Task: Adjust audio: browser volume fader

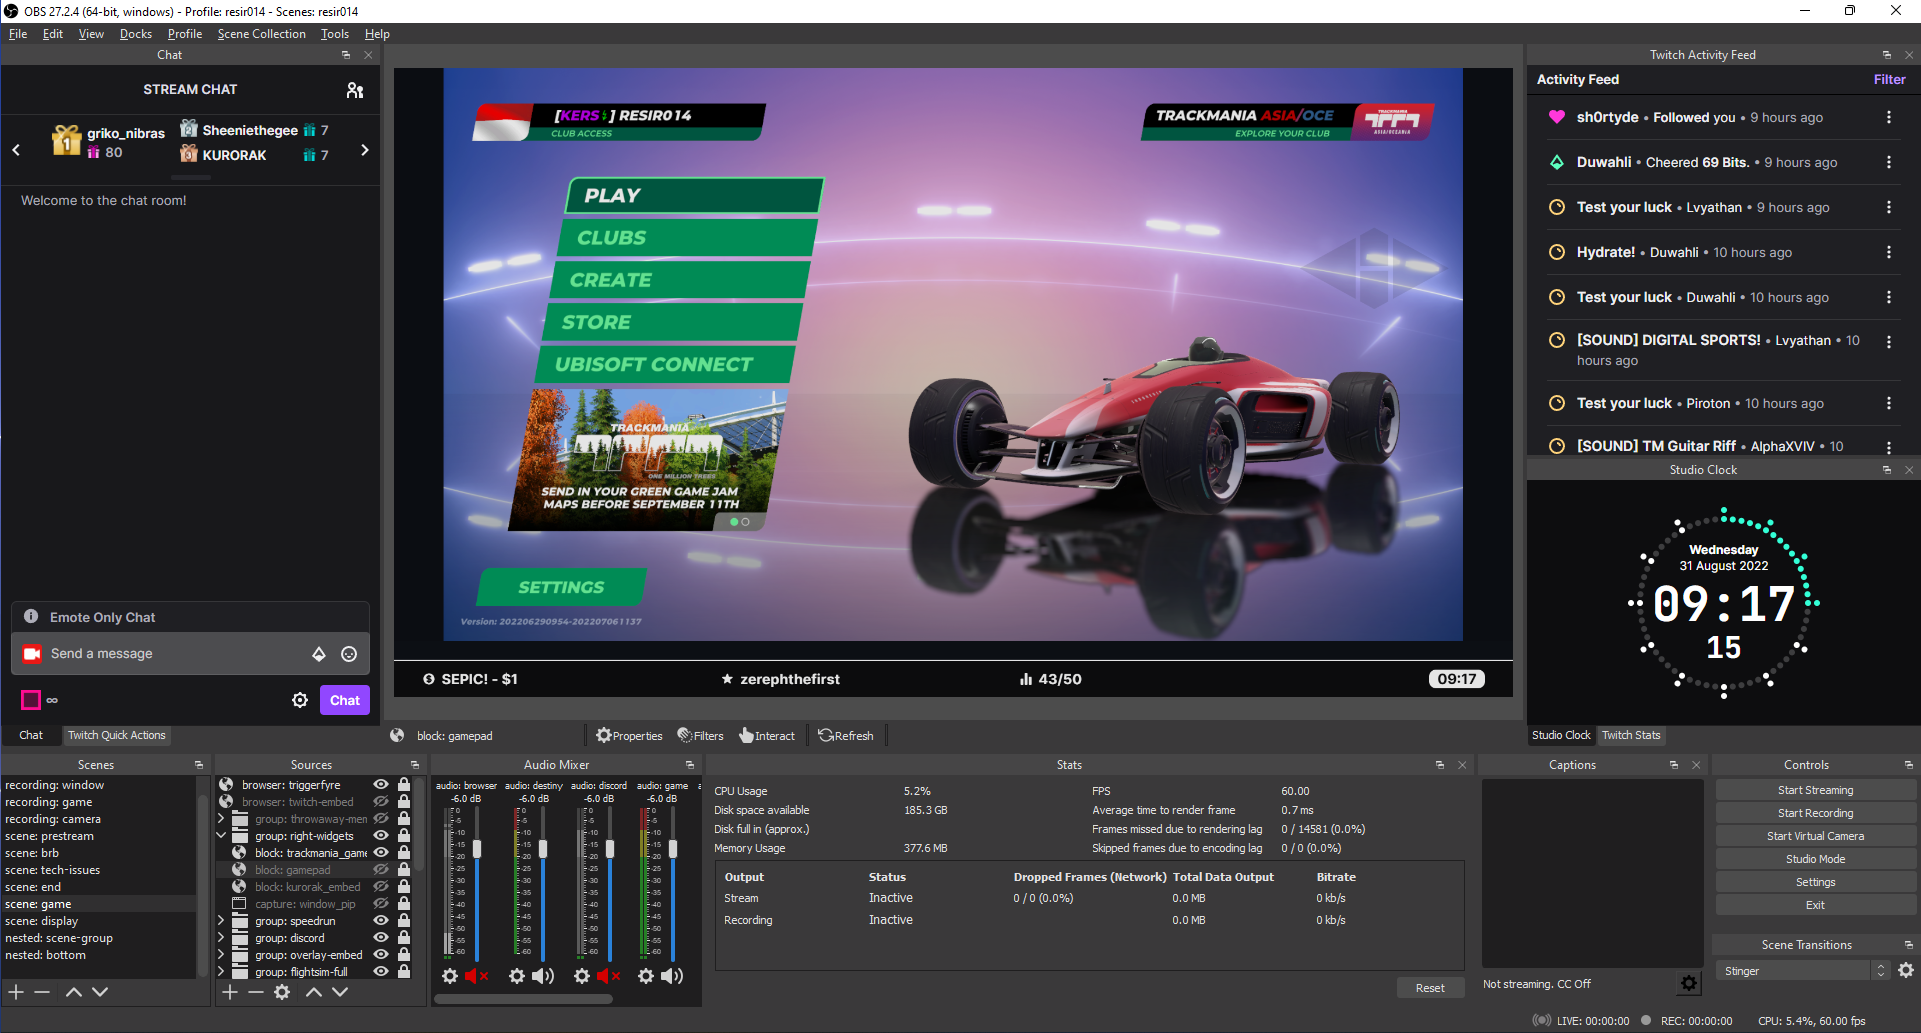Action: pos(477,849)
